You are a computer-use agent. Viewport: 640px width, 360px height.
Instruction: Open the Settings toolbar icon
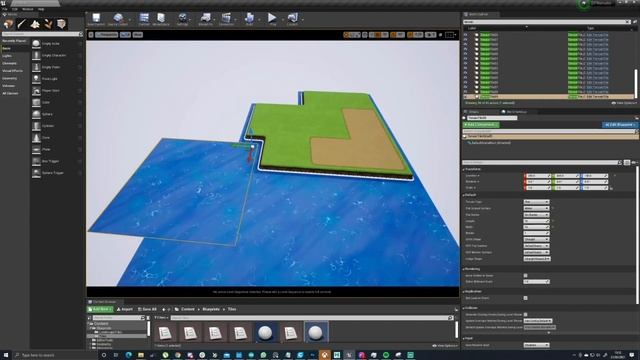tap(182, 18)
